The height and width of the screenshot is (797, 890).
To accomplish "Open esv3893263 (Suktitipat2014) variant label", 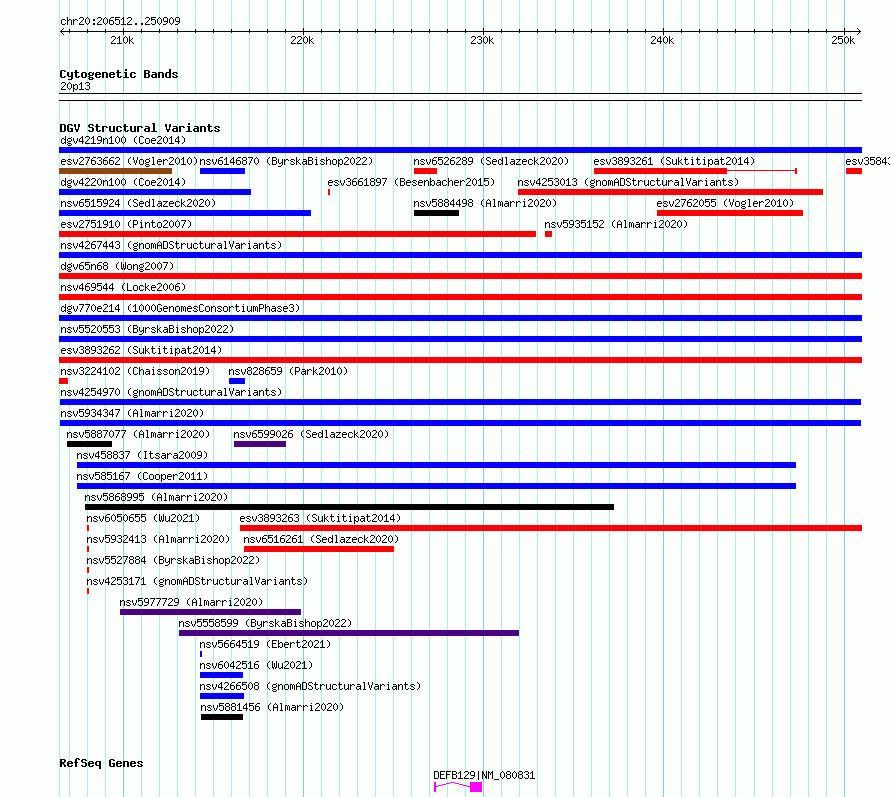I will (x=320, y=518).
